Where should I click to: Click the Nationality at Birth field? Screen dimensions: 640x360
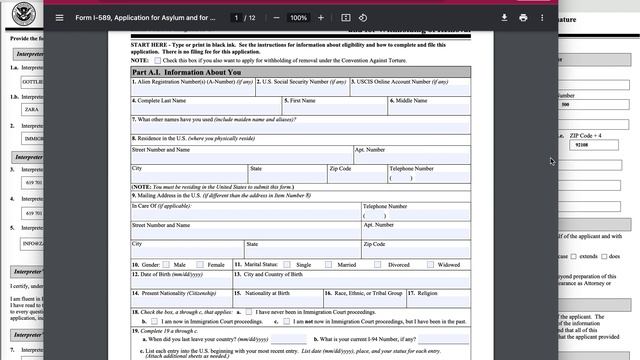278,302
